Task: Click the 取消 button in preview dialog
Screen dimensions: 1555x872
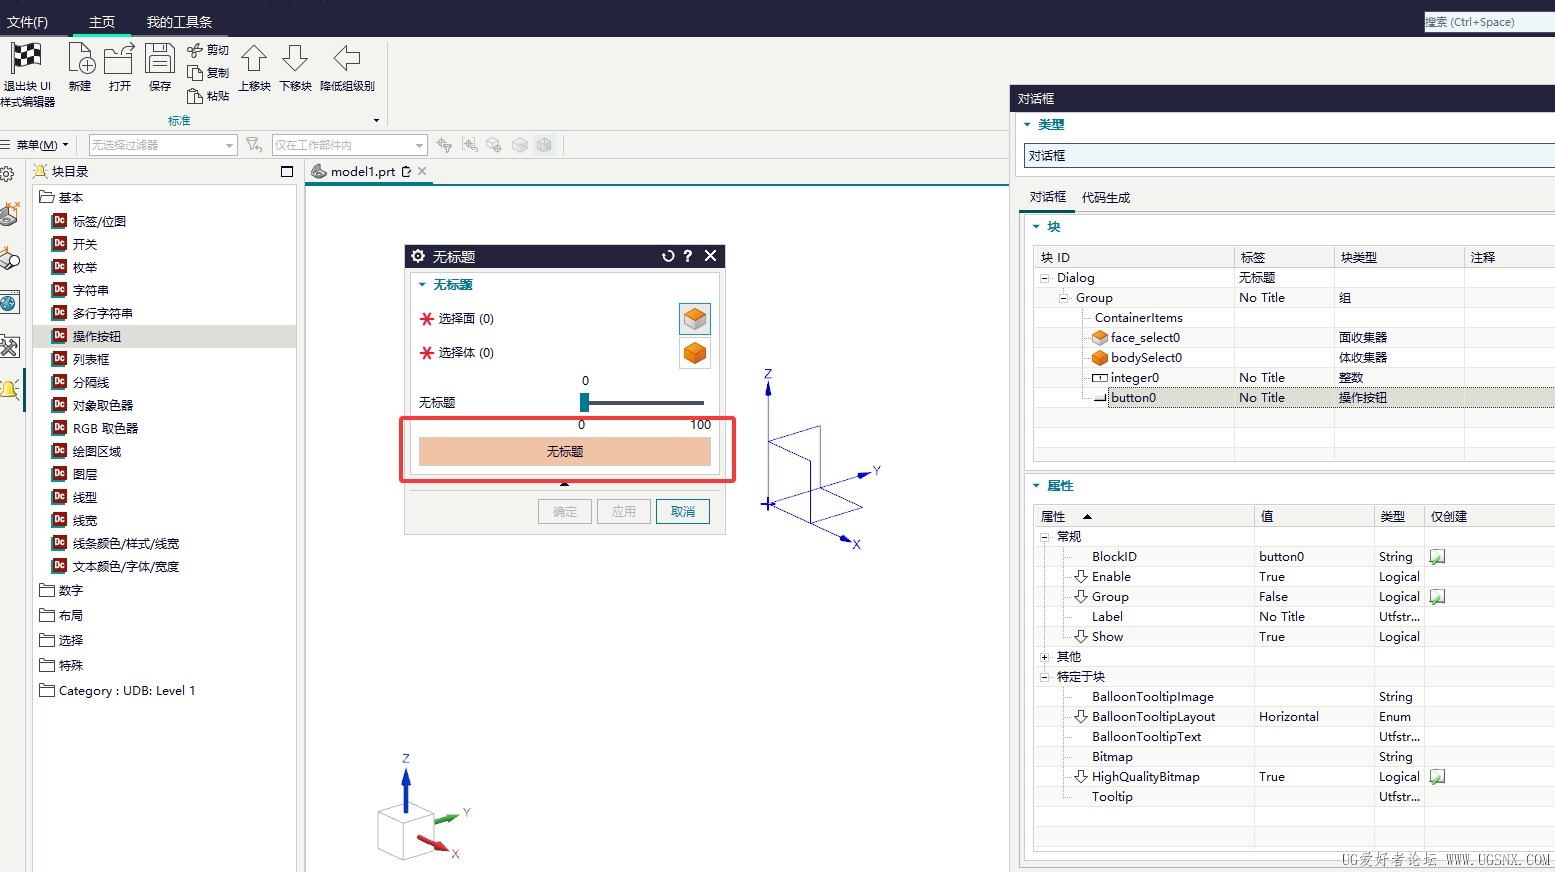Action: [683, 511]
